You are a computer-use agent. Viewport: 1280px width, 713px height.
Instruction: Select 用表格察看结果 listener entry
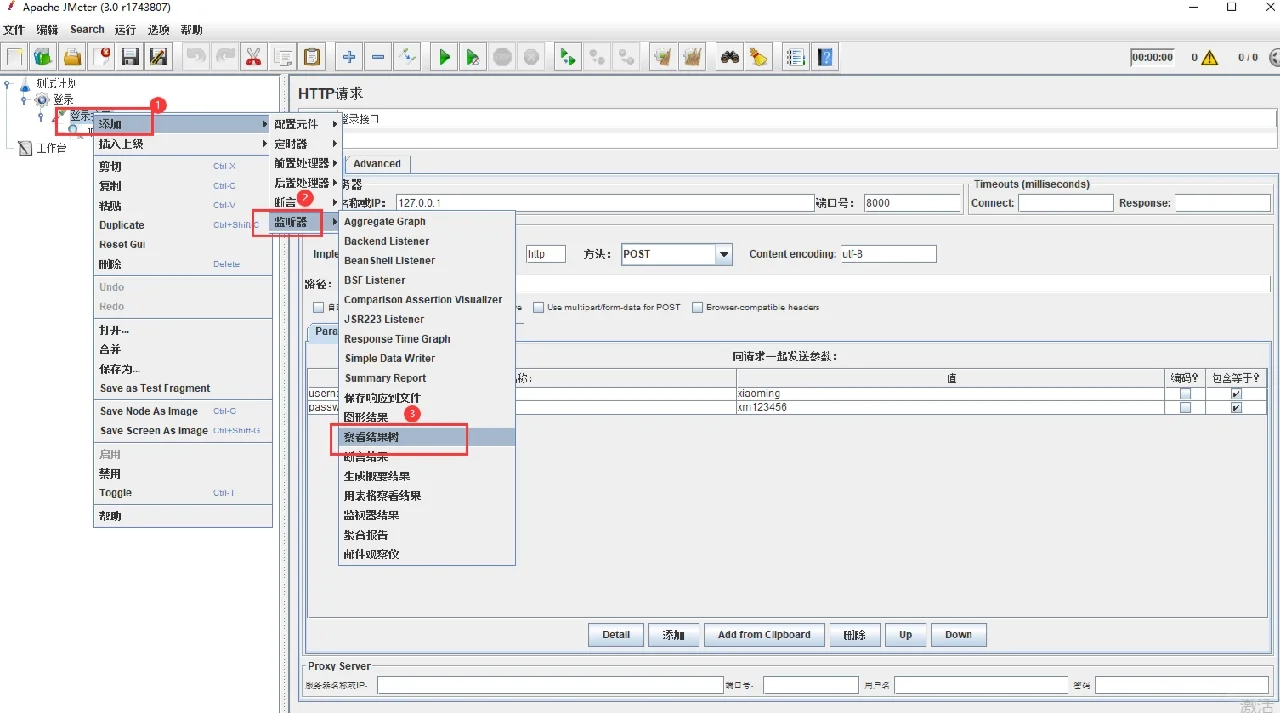(427, 496)
